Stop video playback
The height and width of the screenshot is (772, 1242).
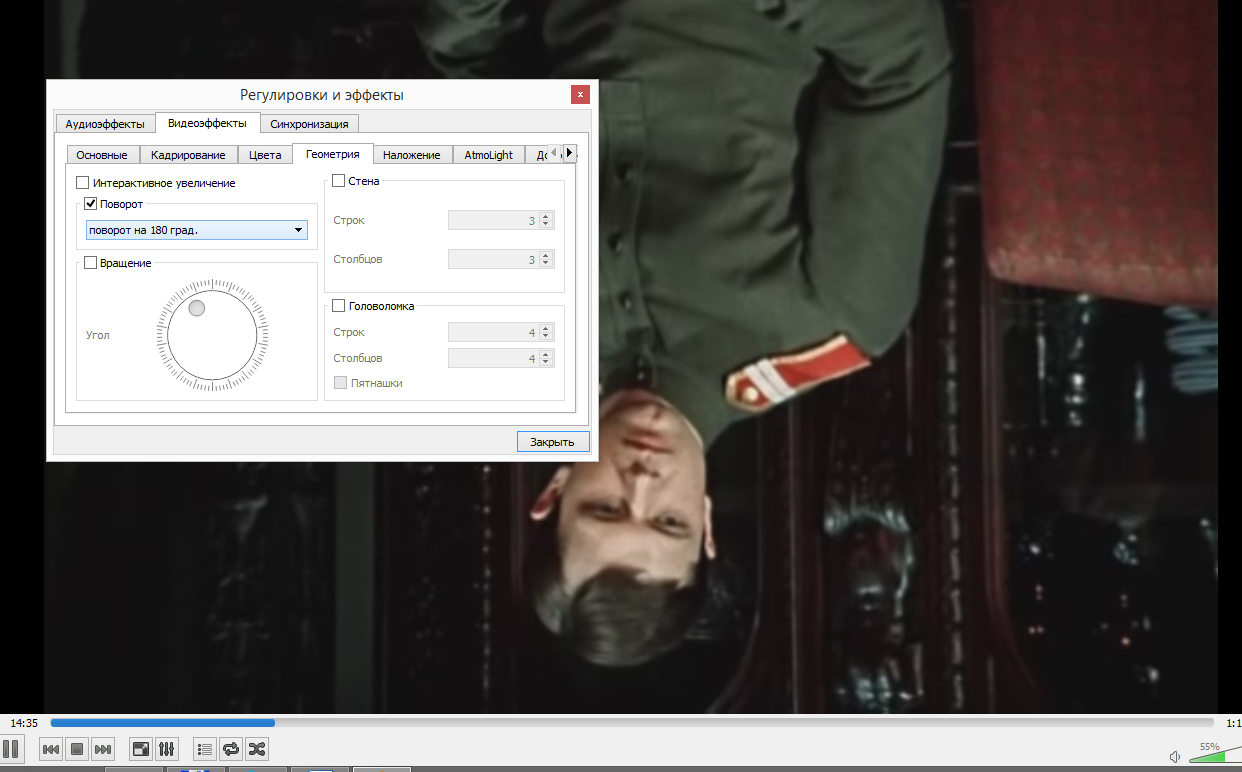coord(77,749)
